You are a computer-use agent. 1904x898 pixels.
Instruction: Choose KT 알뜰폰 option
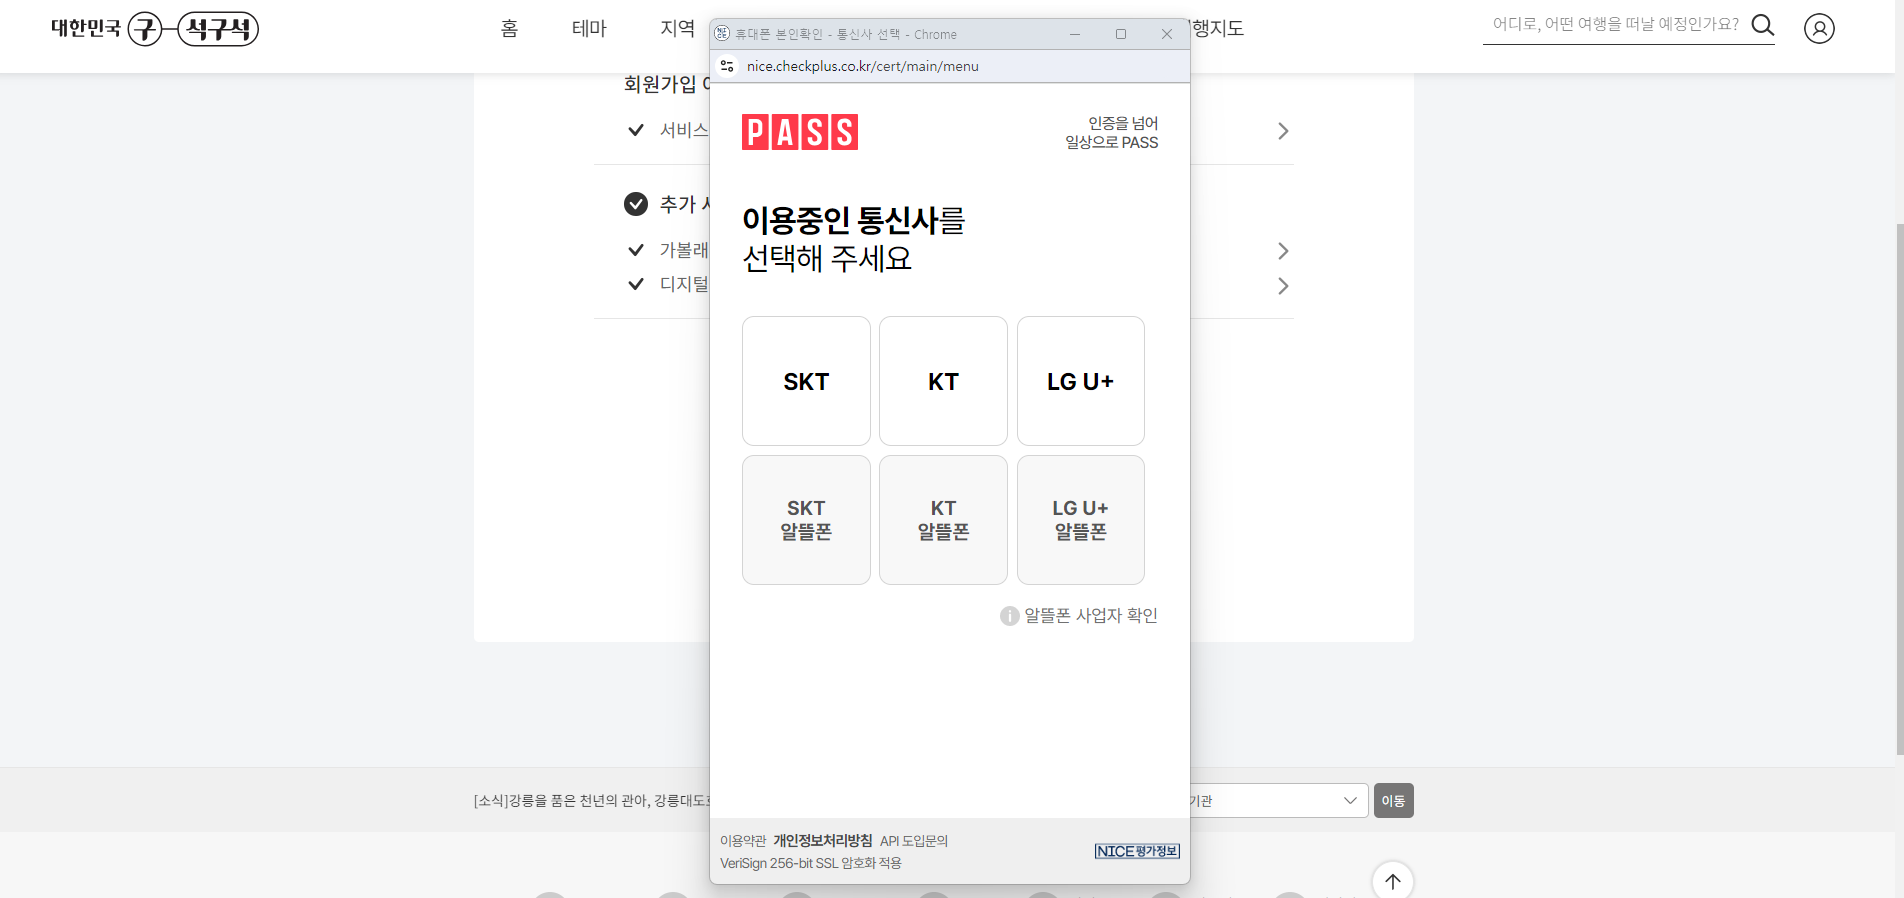click(x=943, y=520)
